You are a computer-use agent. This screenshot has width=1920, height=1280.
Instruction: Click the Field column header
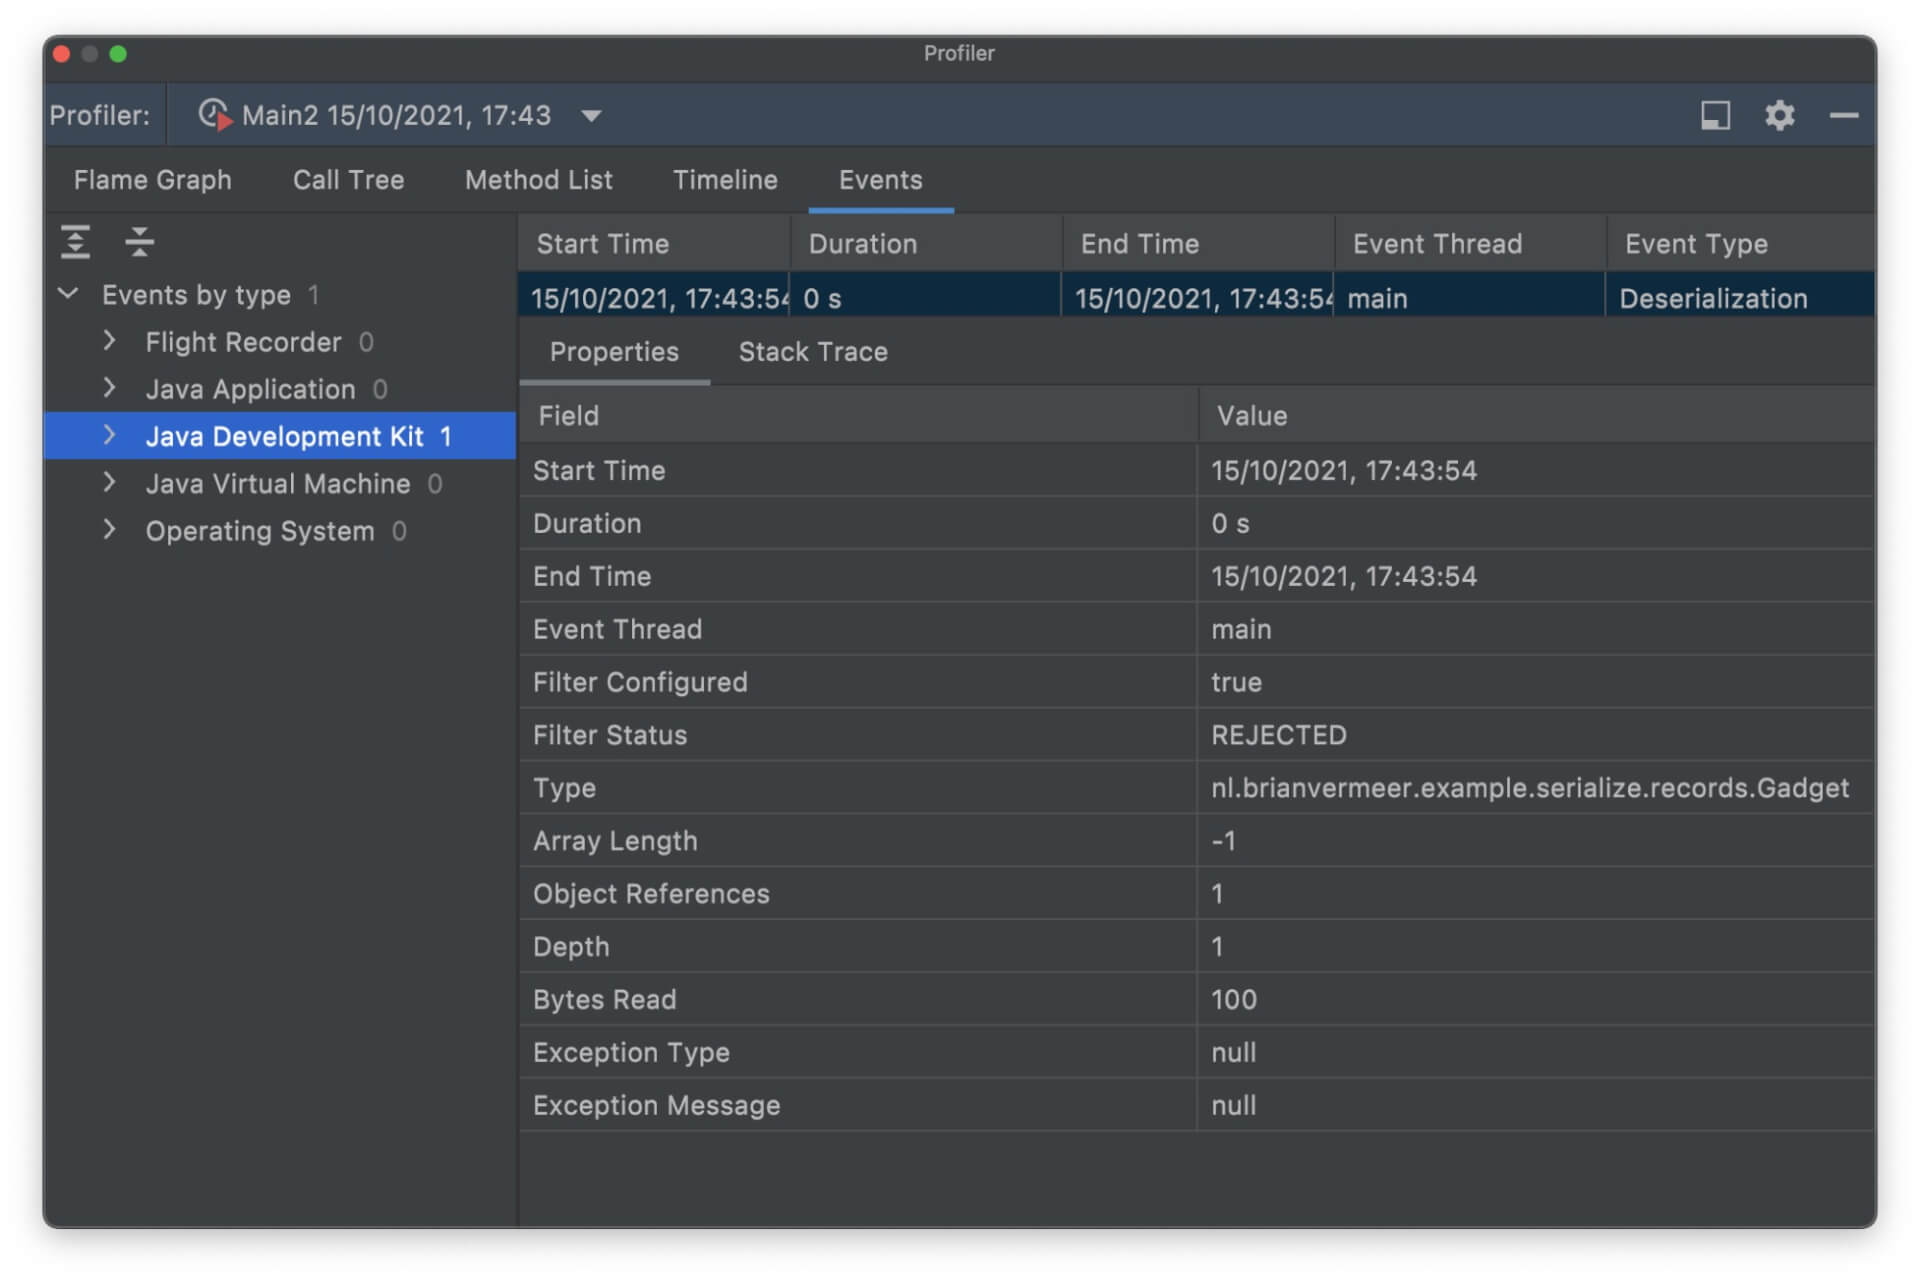[858, 416]
